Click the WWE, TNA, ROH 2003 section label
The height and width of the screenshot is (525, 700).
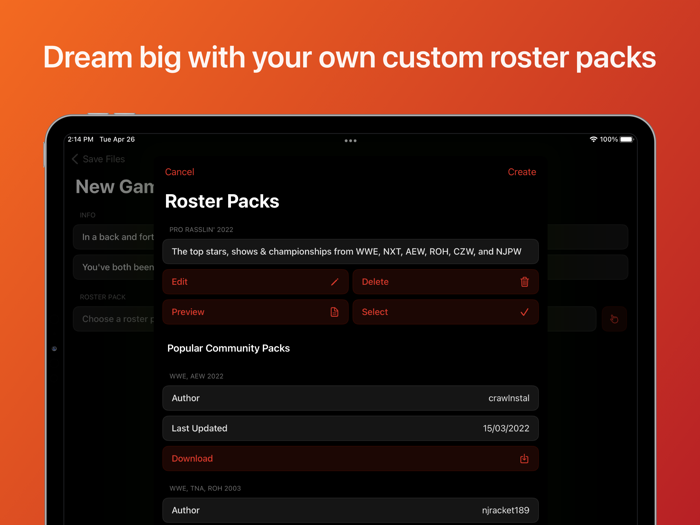click(x=205, y=488)
